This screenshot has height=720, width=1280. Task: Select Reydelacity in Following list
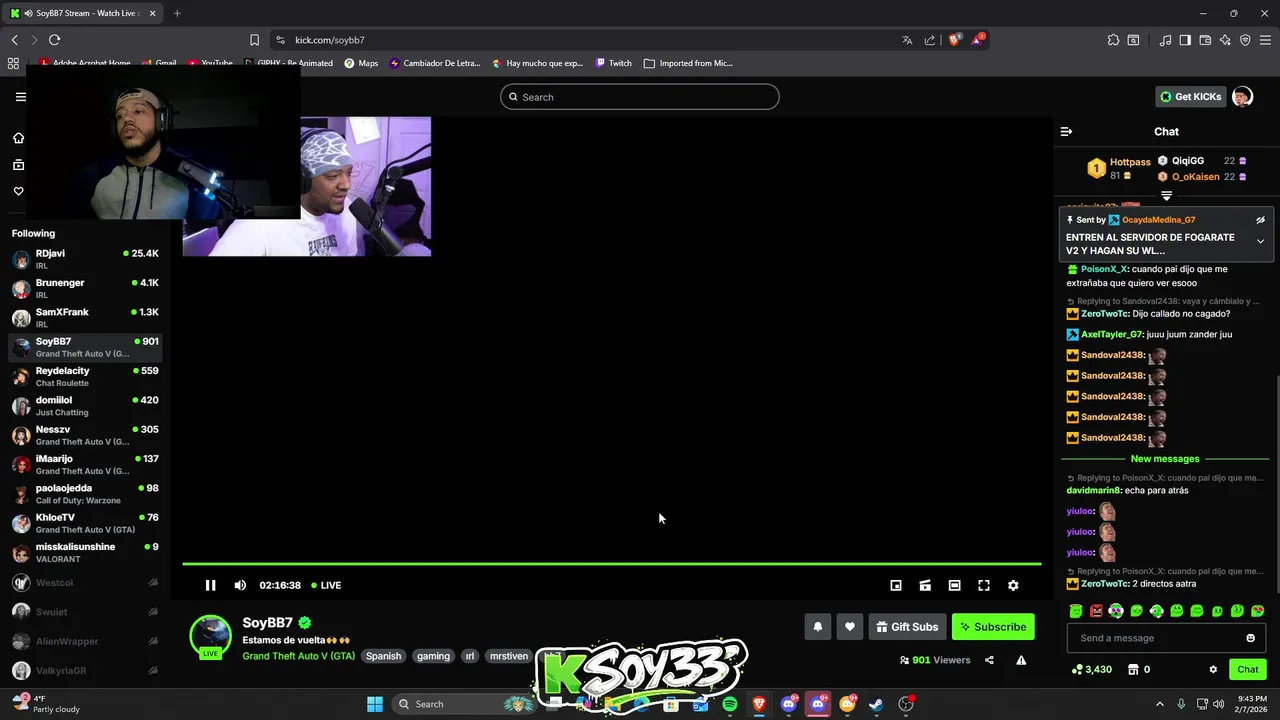tap(85, 376)
